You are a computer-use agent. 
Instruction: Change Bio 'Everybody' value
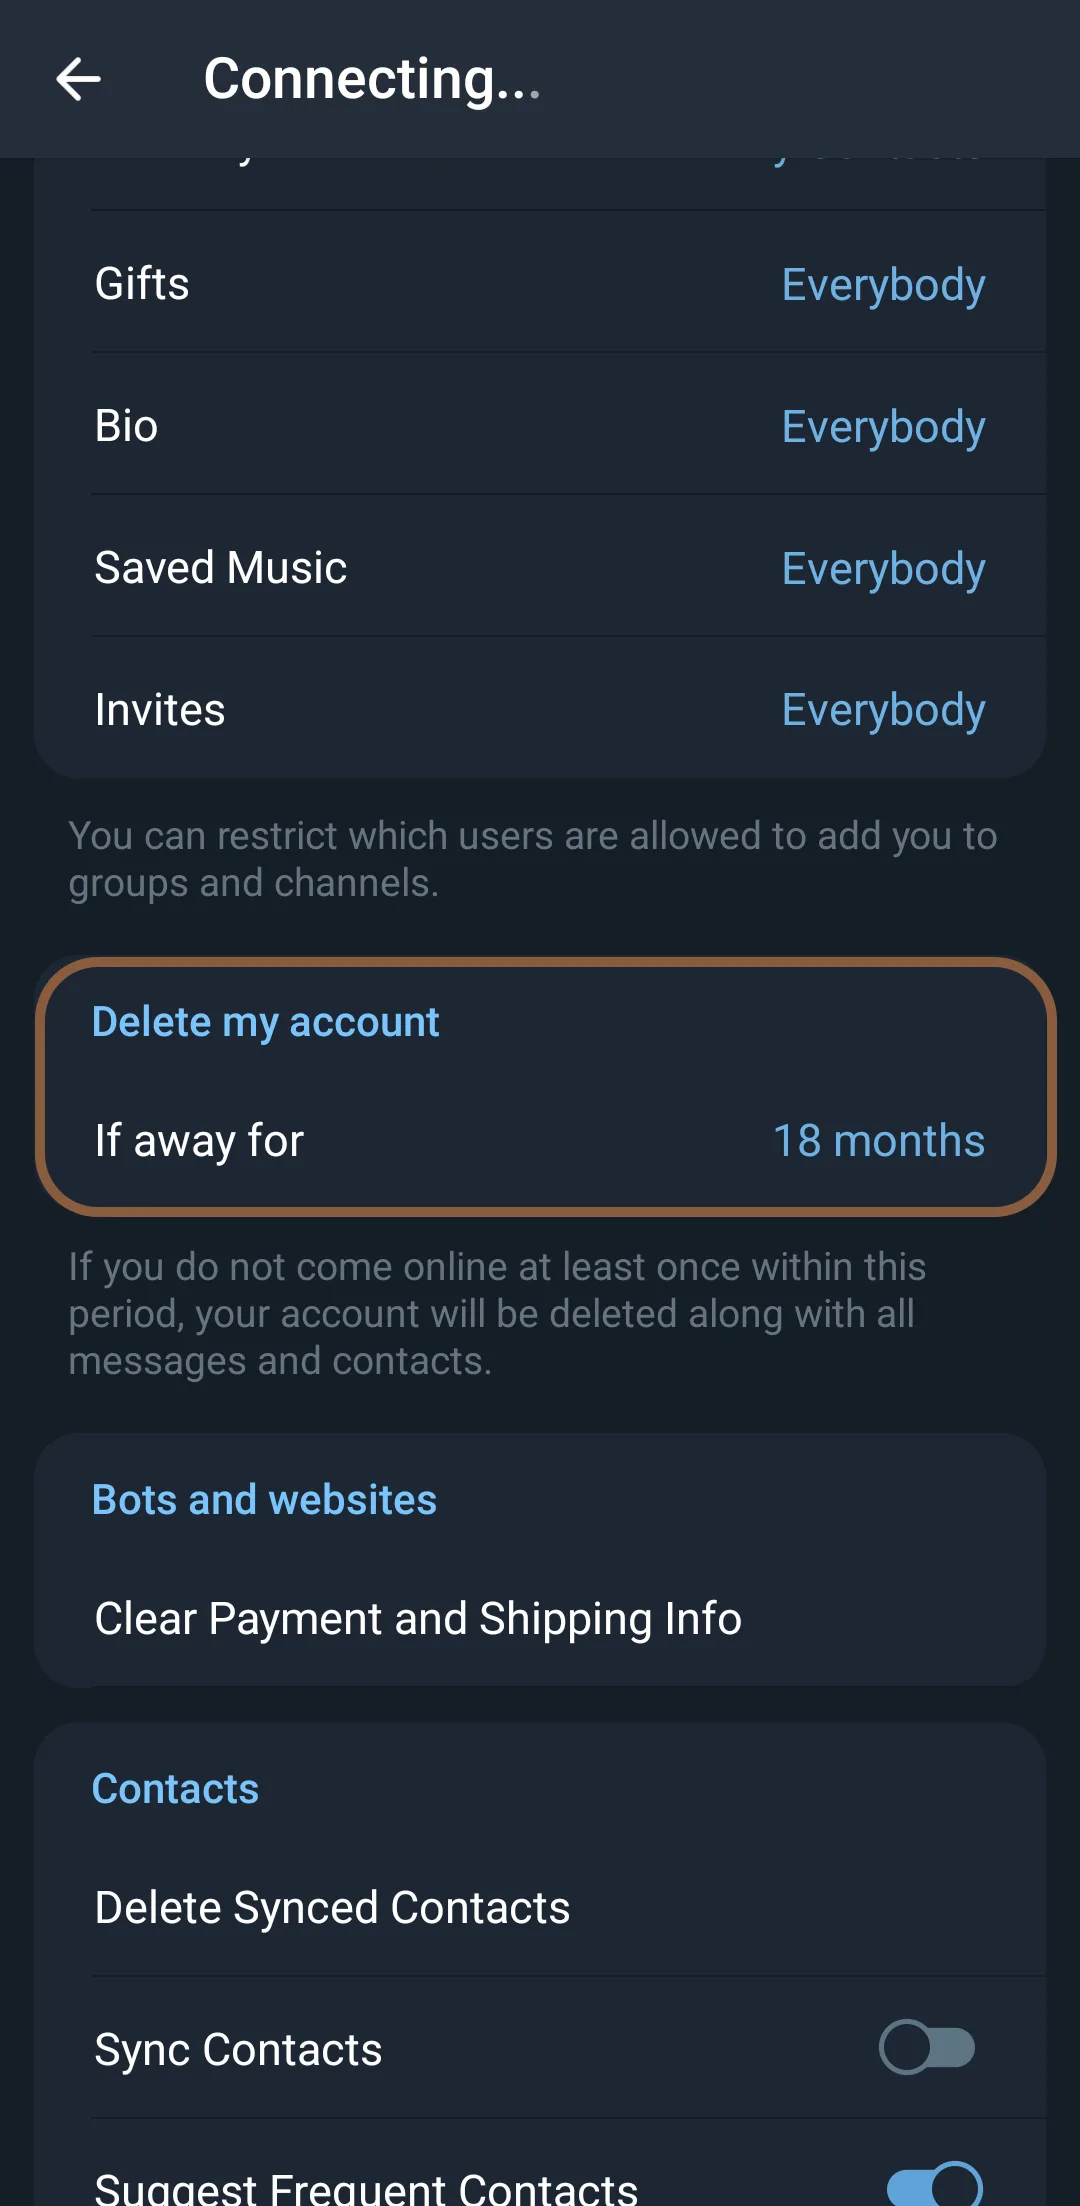pyautogui.click(x=883, y=427)
